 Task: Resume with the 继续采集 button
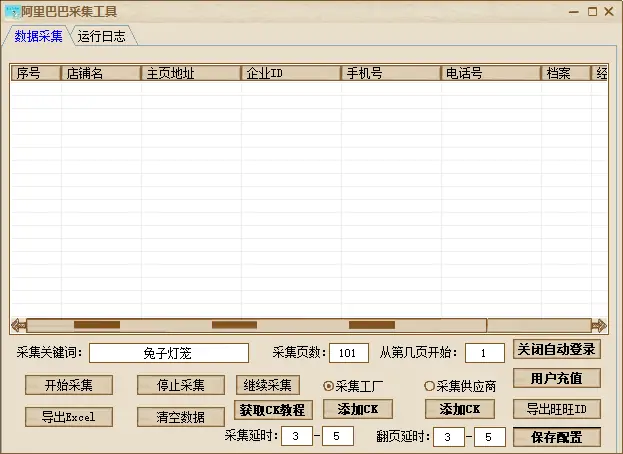coord(267,385)
